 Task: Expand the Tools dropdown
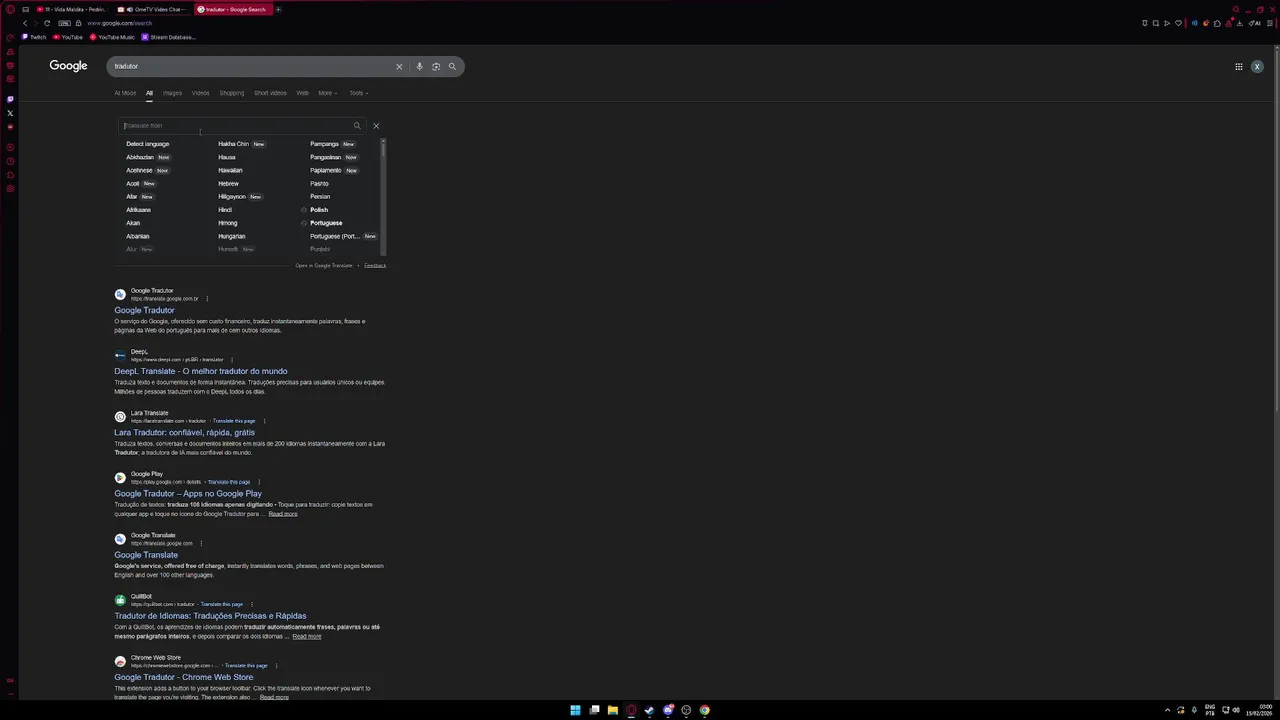click(x=358, y=93)
